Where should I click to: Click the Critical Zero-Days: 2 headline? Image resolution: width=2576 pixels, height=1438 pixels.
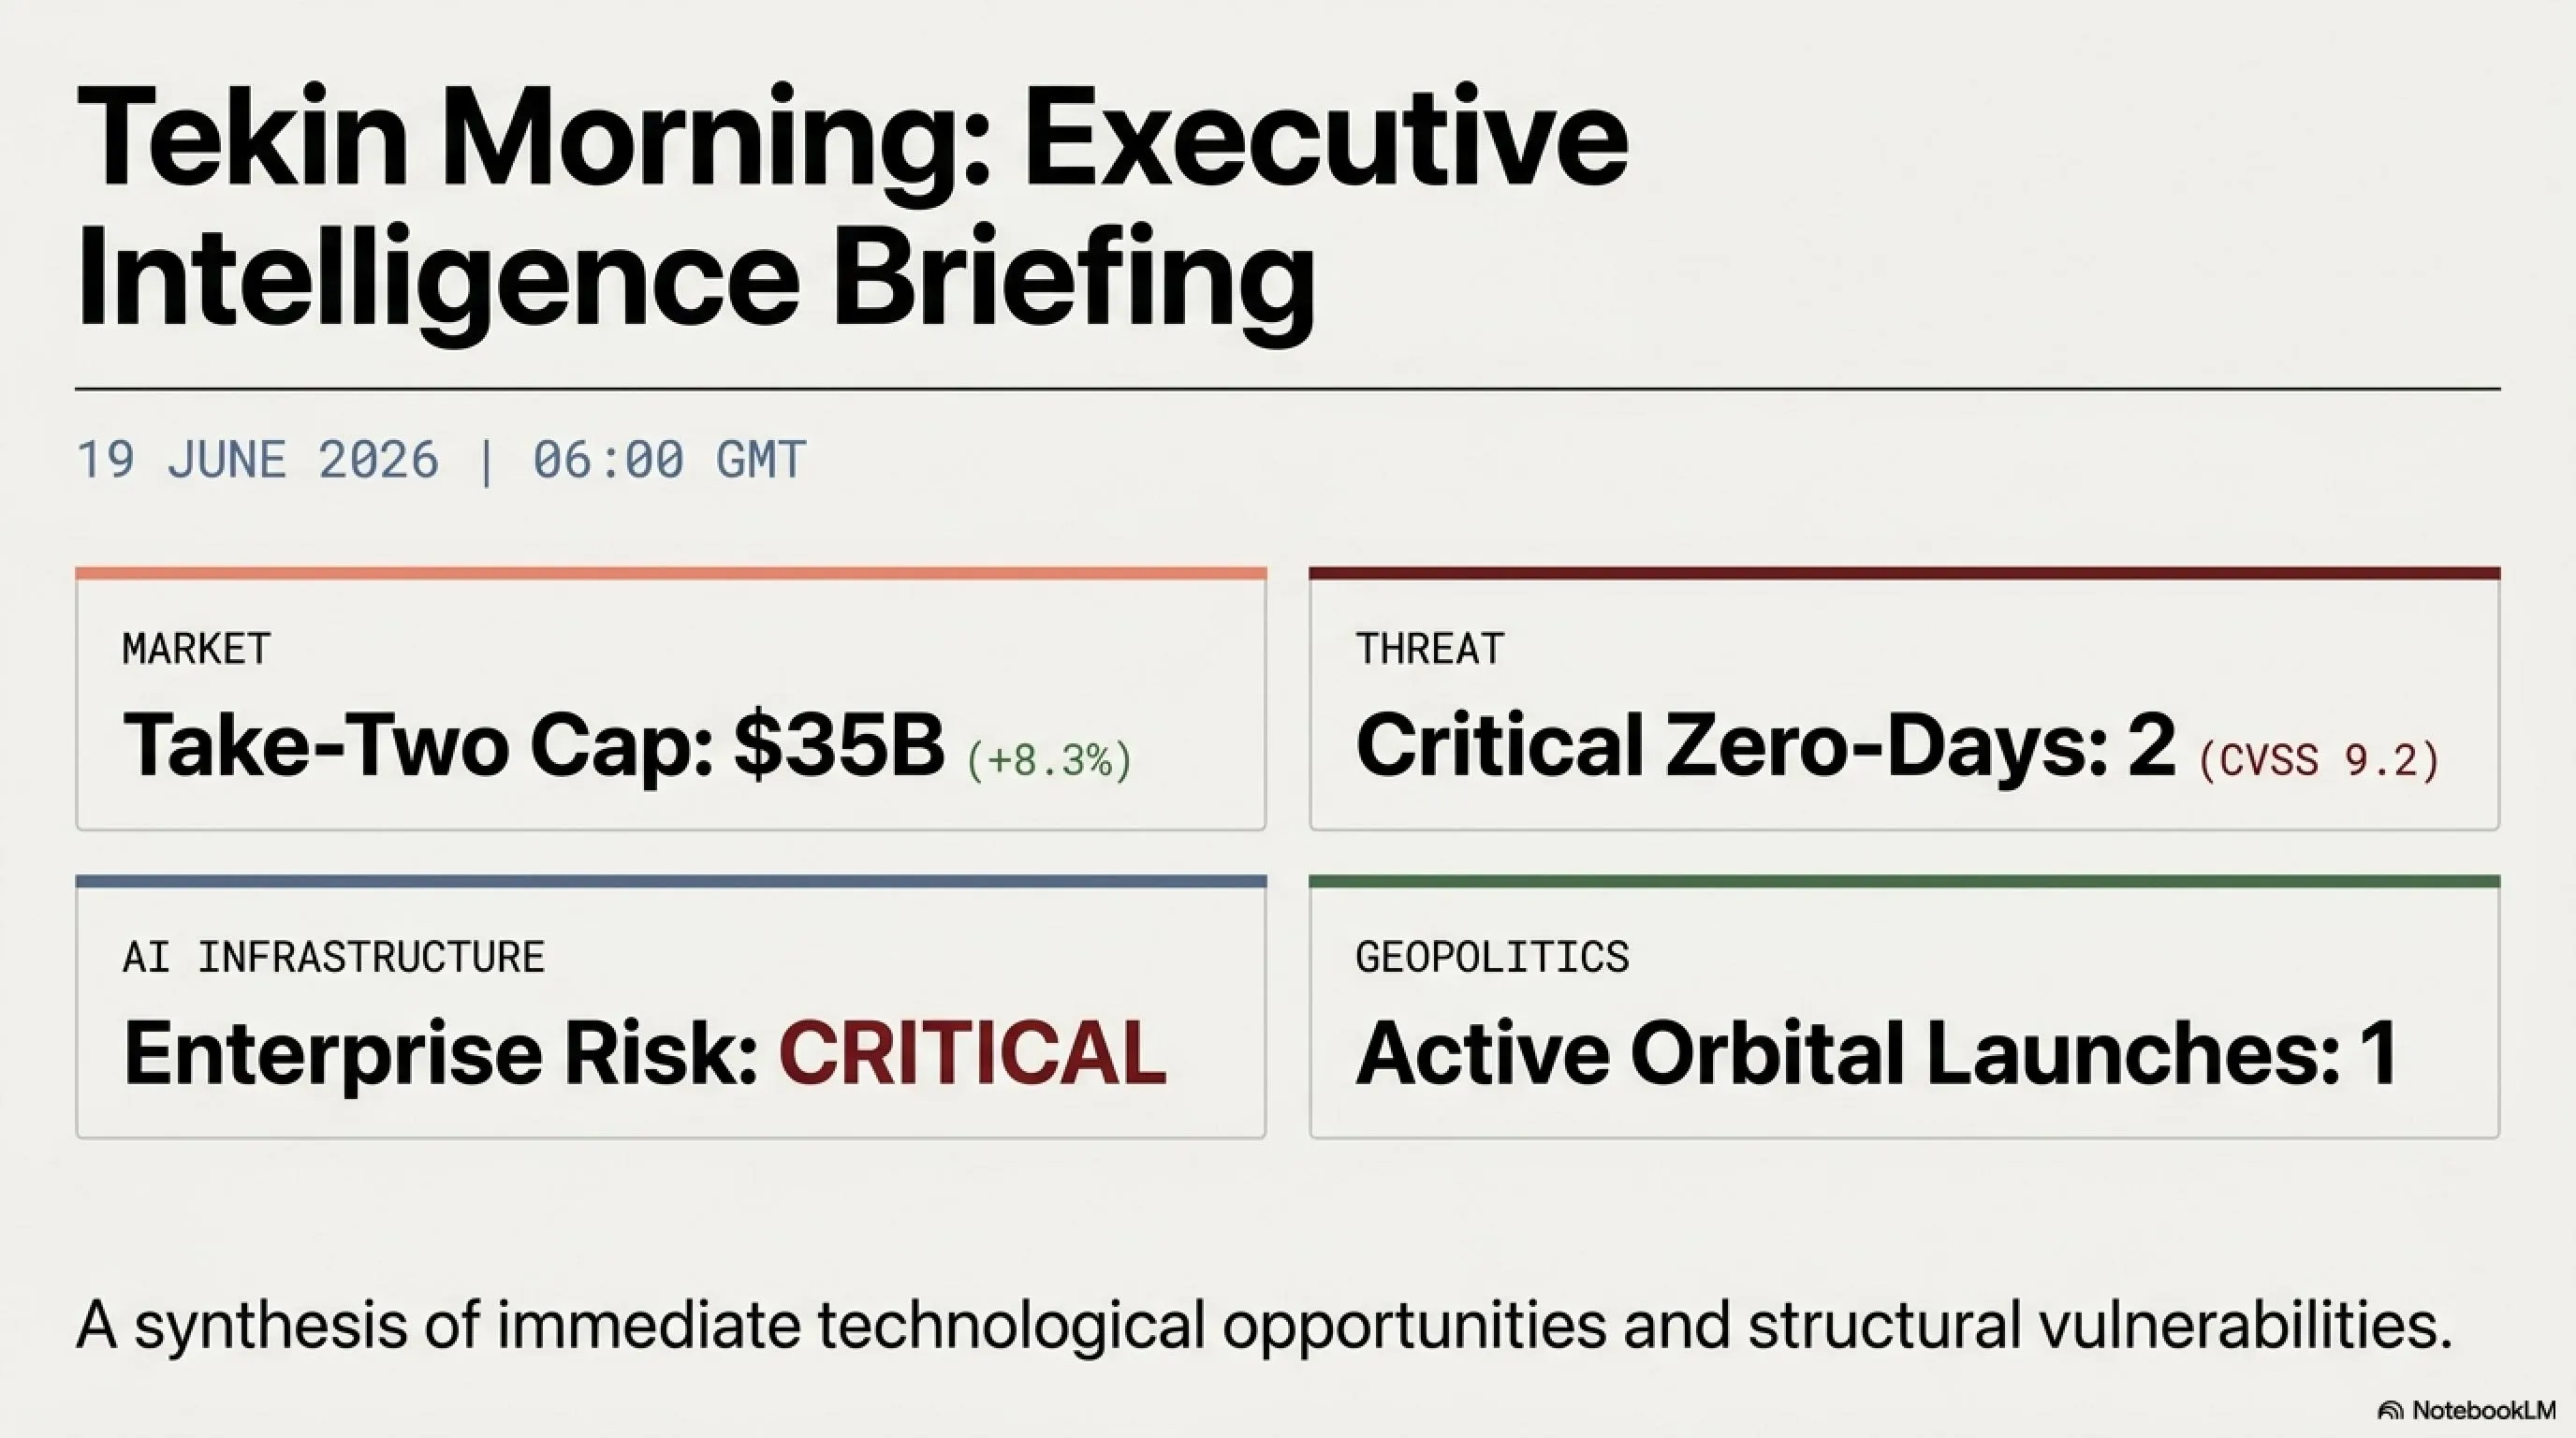click(x=1765, y=746)
